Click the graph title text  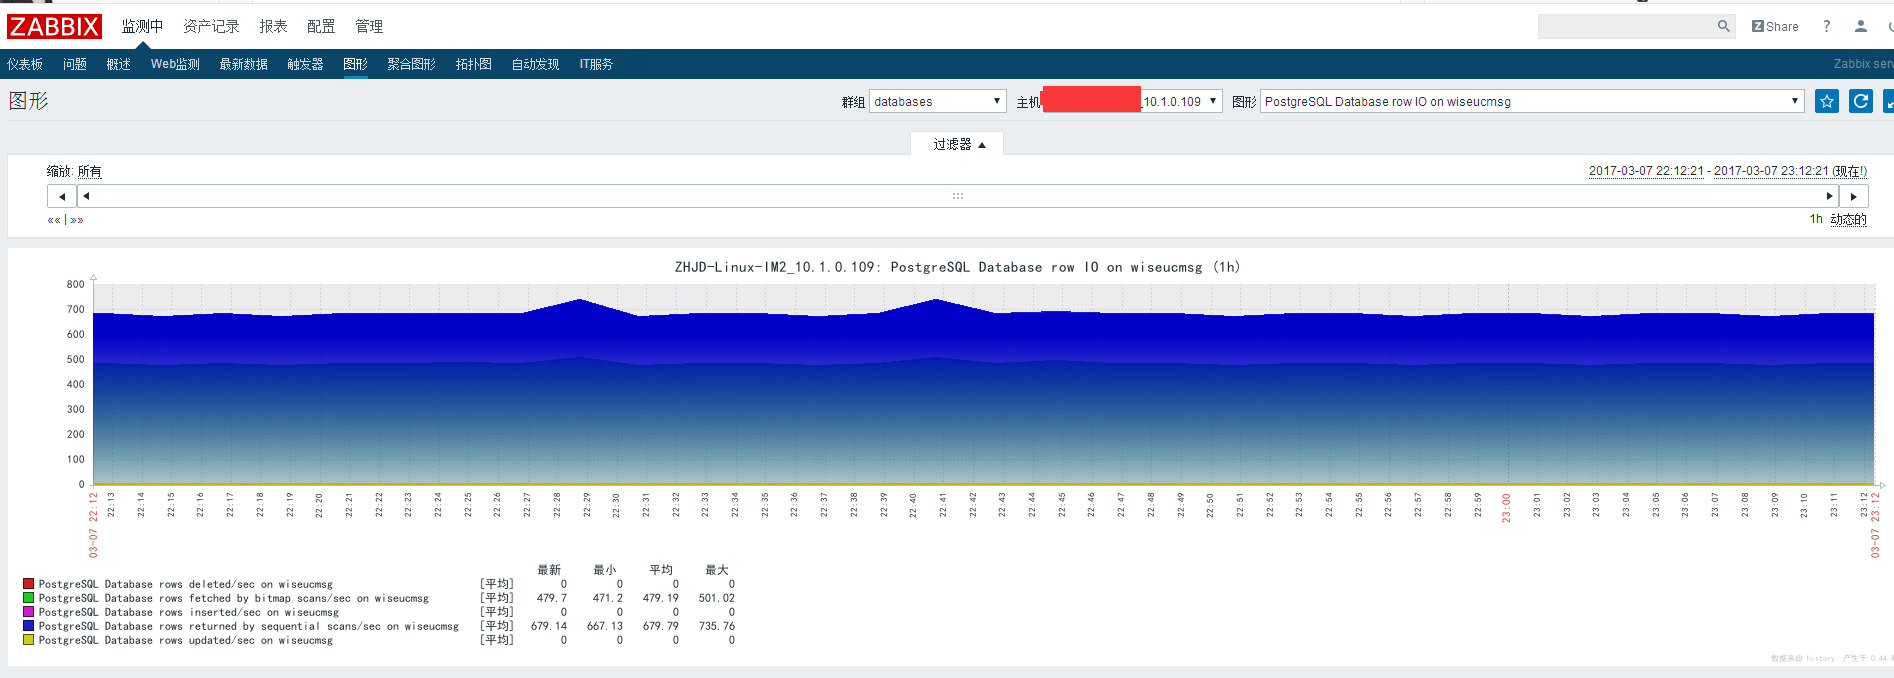click(957, 267)
